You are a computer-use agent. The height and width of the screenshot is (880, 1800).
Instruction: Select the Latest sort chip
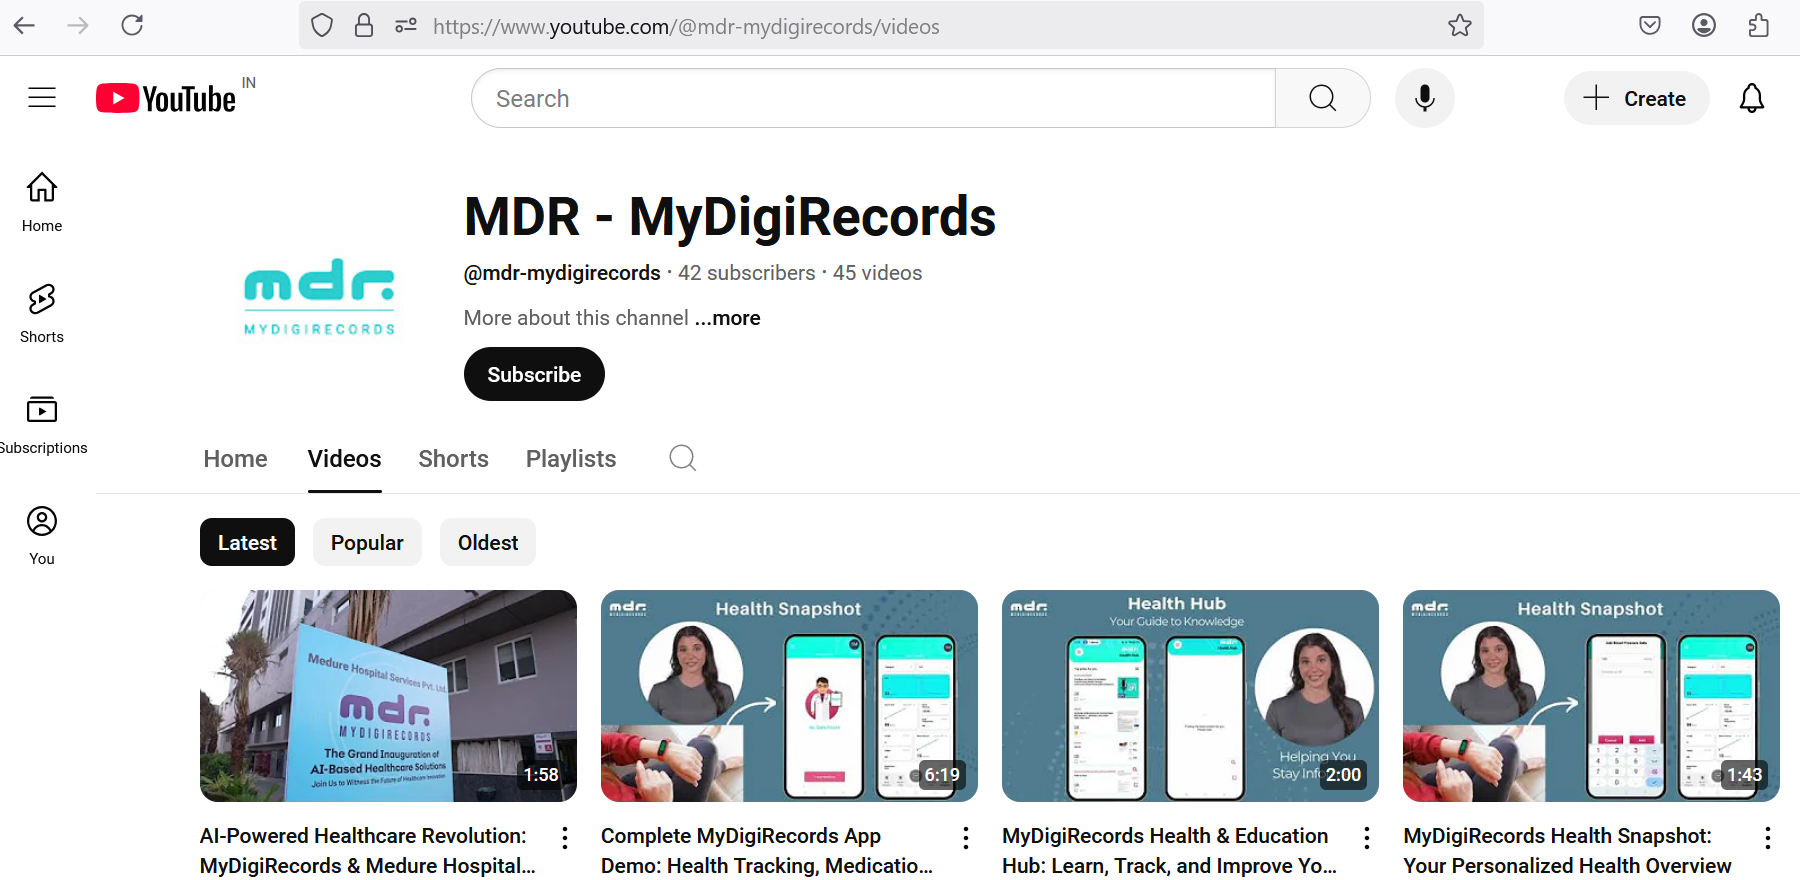(247, 542)
